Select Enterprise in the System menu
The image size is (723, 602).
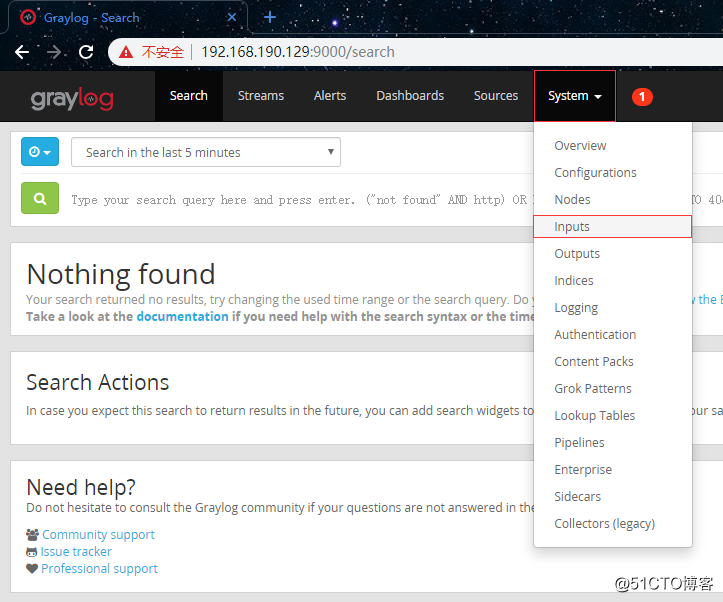click(x=613, y=470)
